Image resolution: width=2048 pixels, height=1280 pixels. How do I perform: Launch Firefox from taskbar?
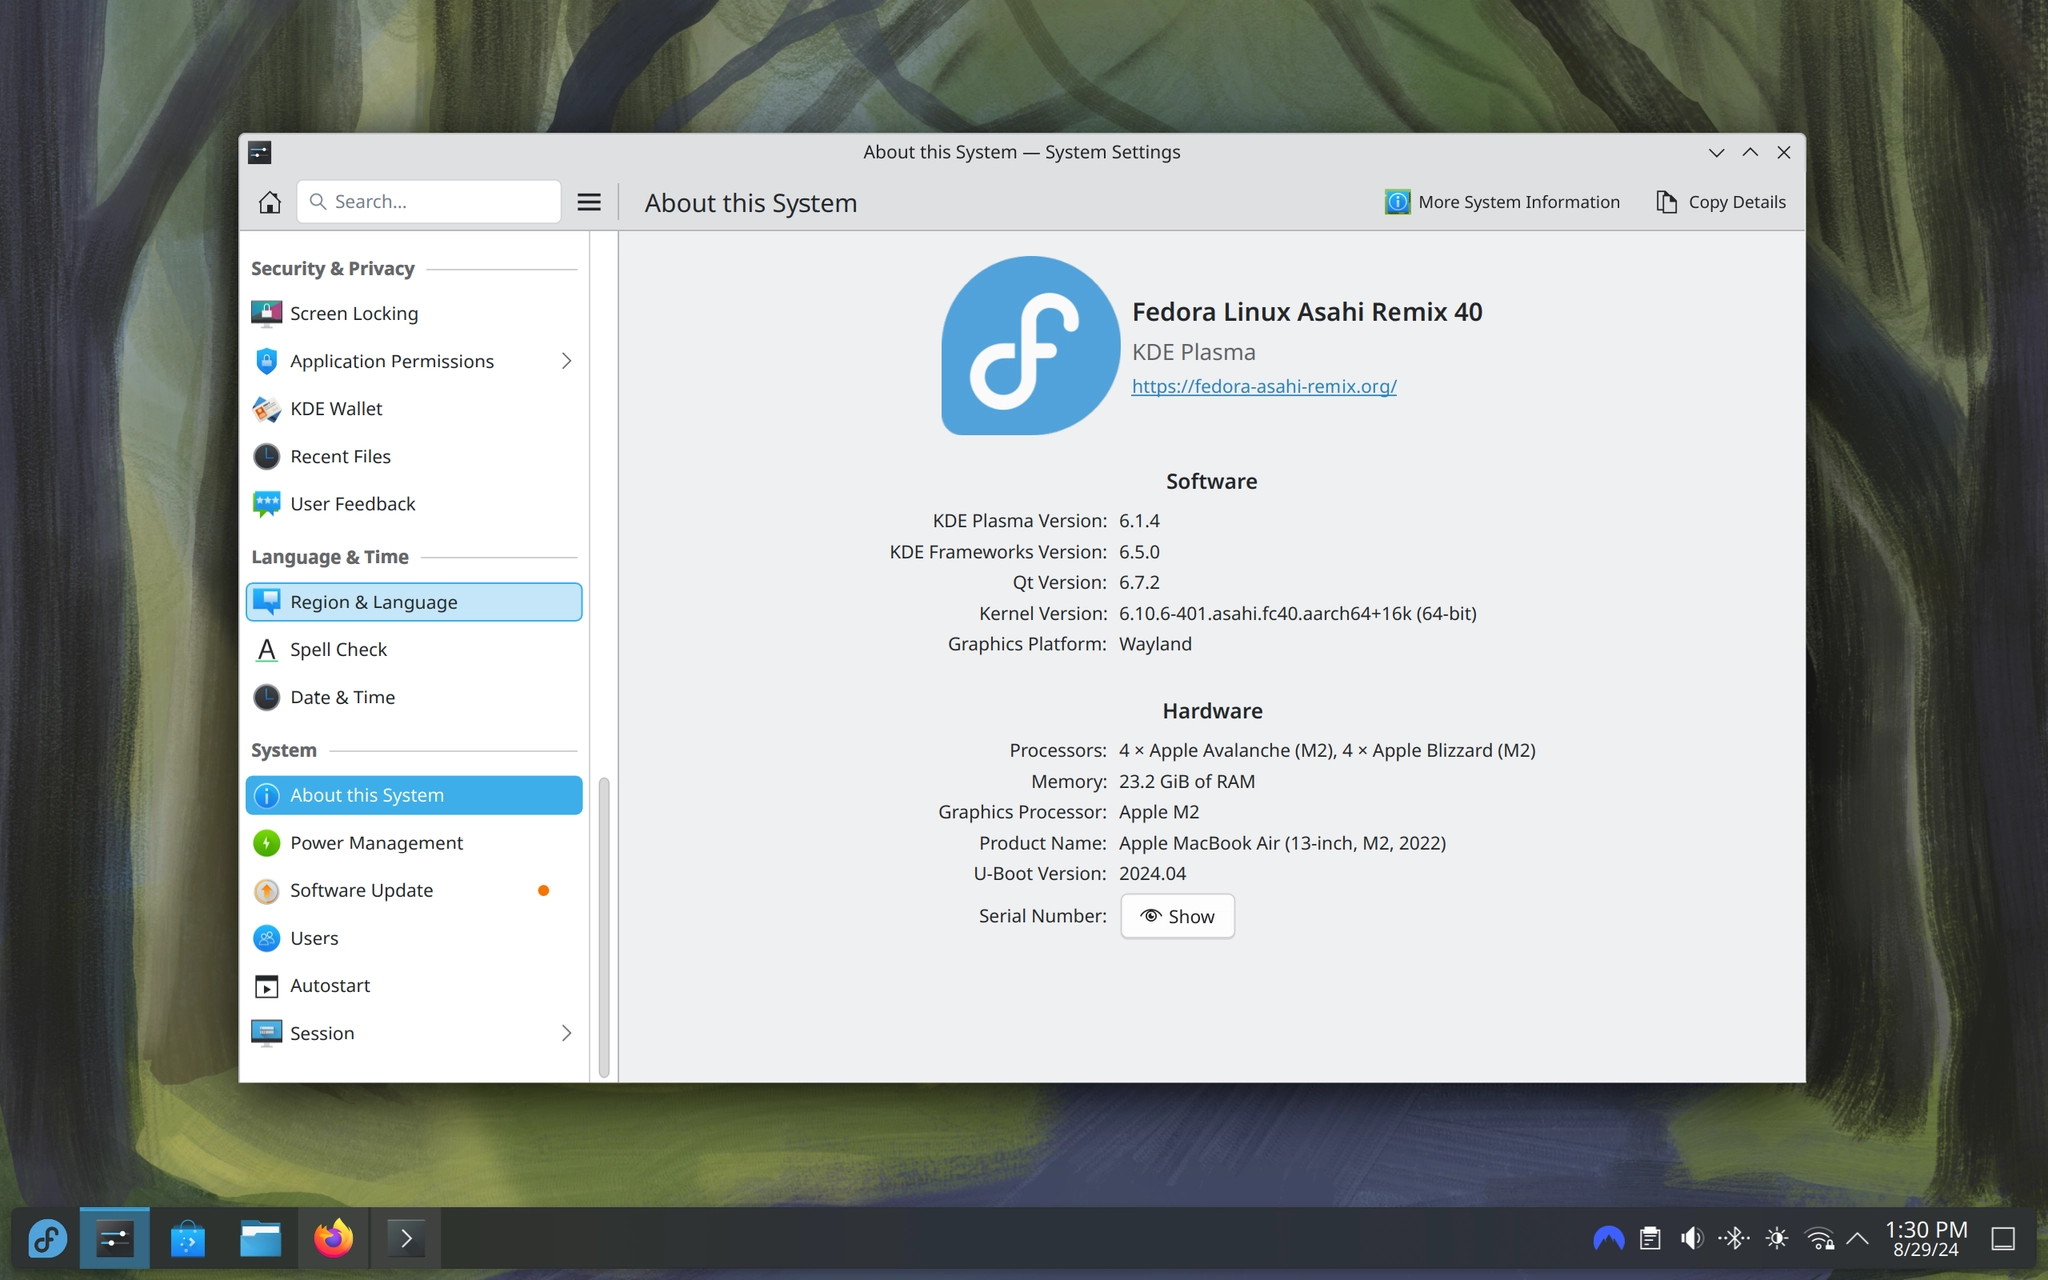point(333,1239)
